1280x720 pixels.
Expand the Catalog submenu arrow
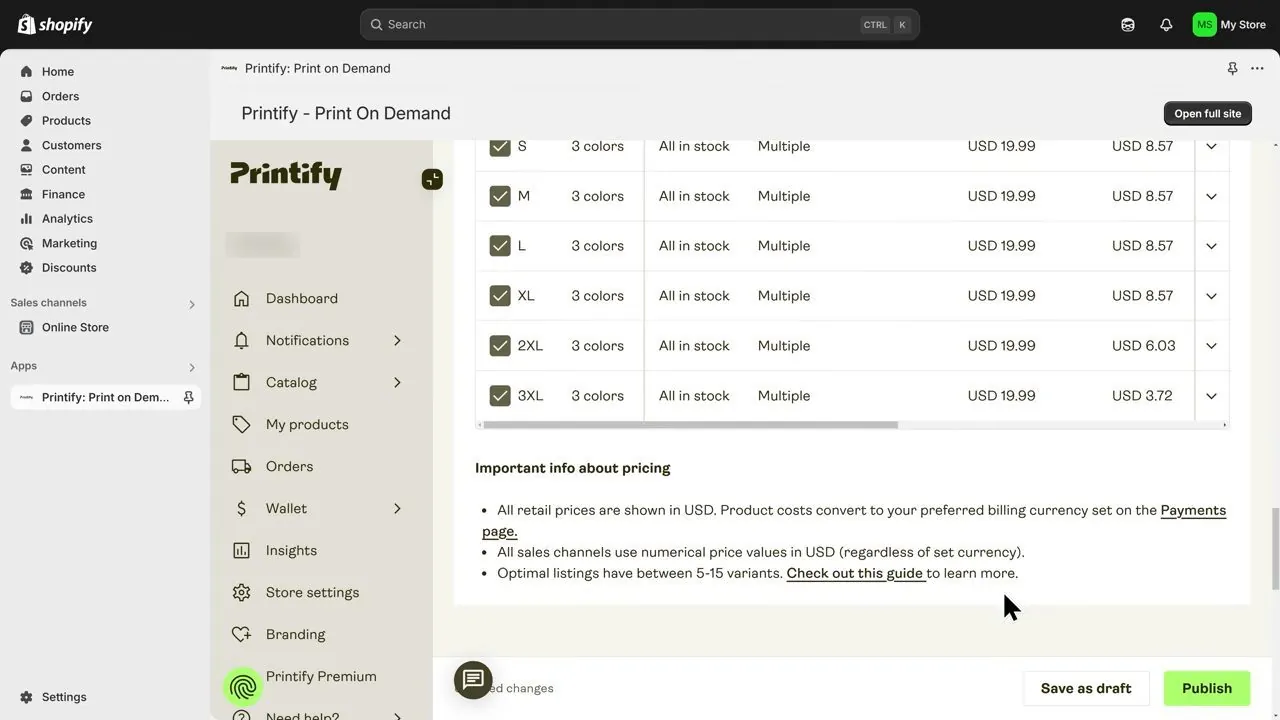tap(397, 382)
